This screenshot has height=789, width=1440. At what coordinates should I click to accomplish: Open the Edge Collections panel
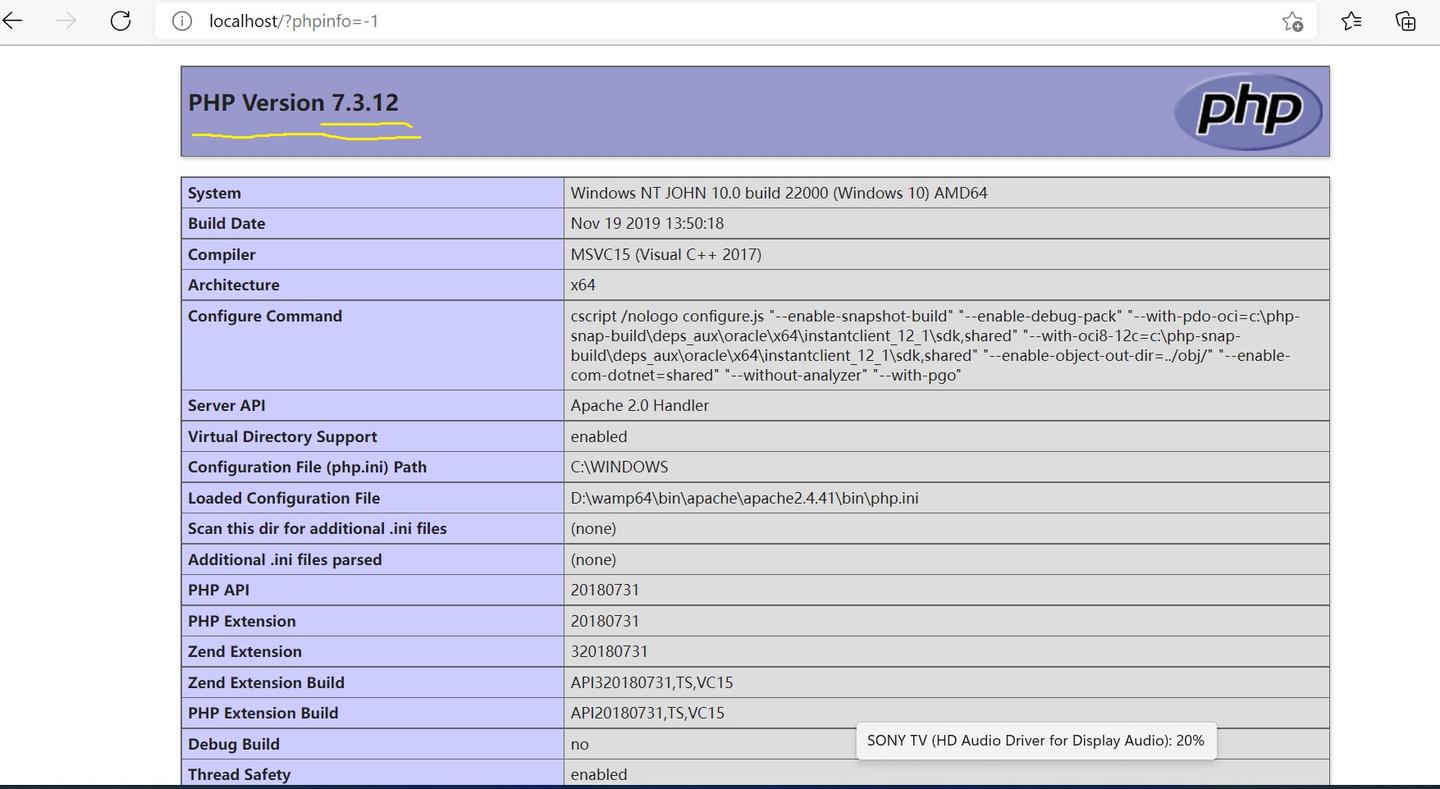[x=1406, y=20]
